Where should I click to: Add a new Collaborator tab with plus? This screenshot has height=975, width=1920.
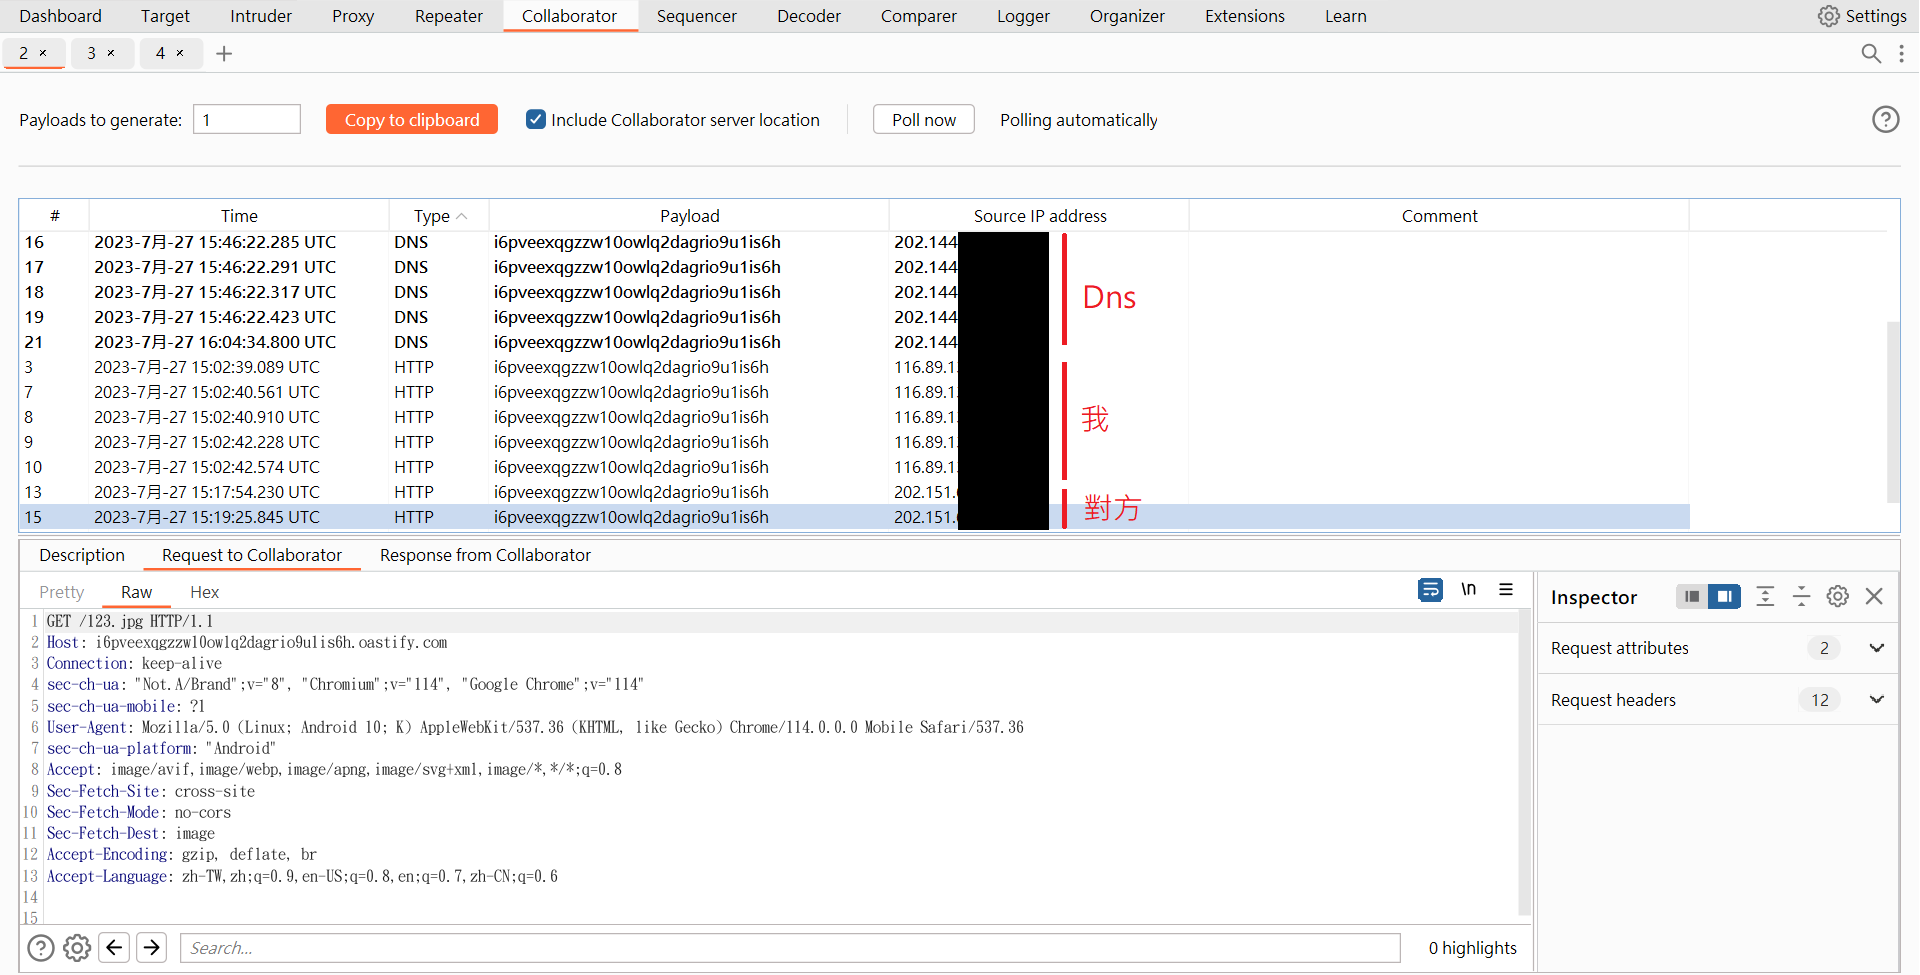[x=224, y=53]
